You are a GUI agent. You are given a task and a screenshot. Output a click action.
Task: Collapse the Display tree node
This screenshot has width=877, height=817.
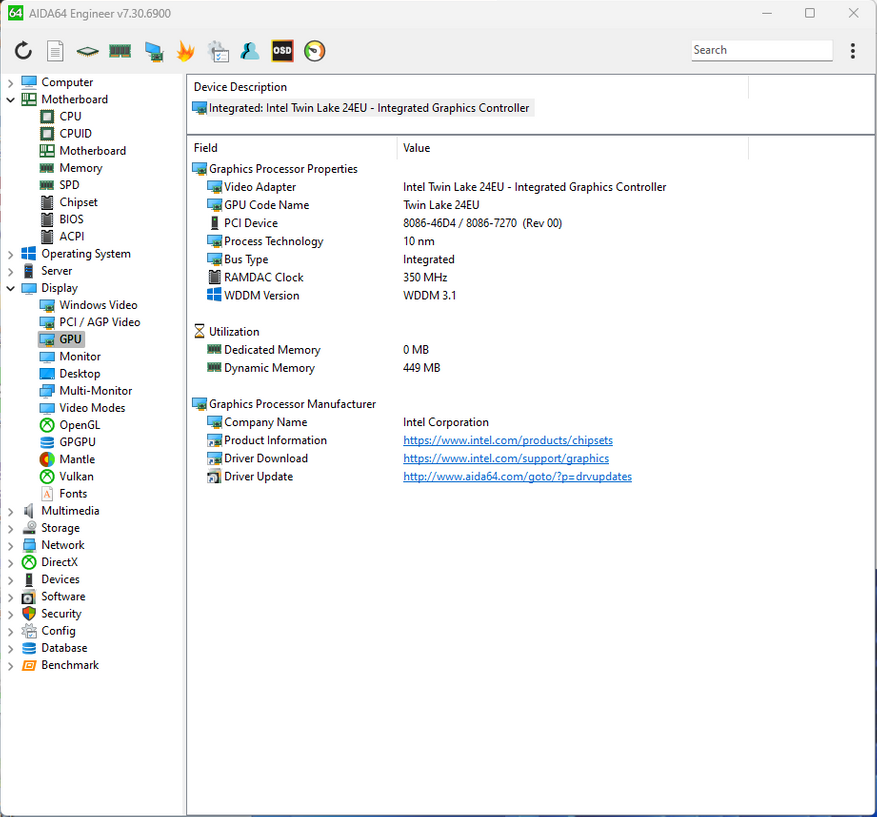11,288
